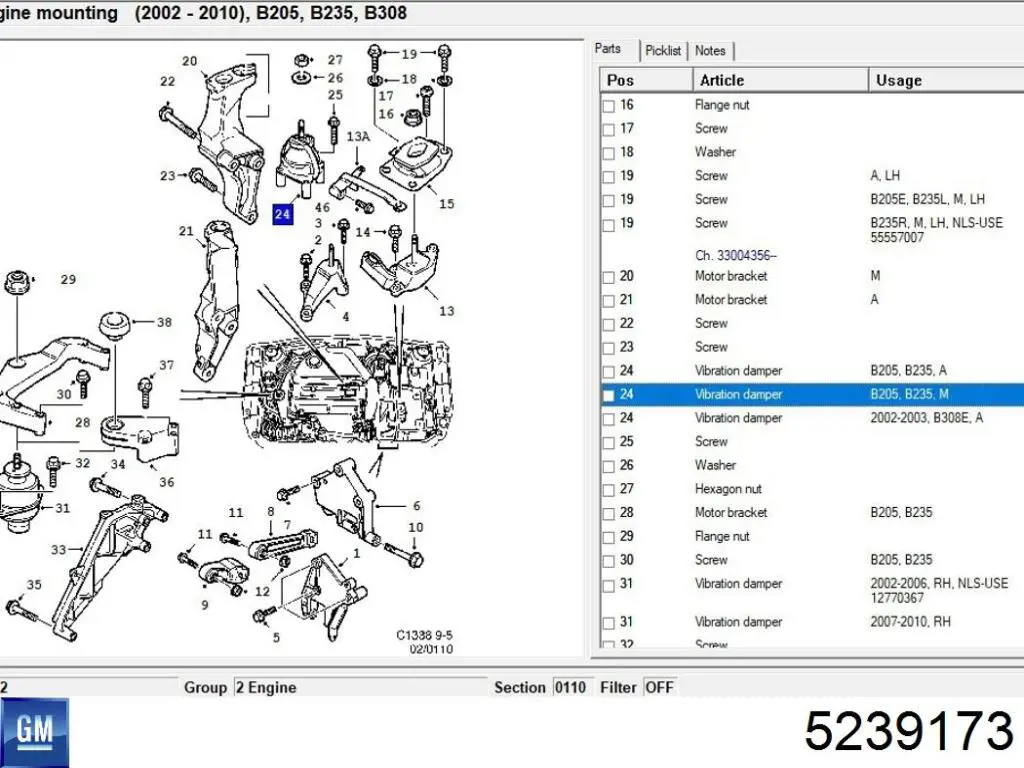Tick checkbox for pos 20 Motor bracket M
The height and width of the screenshot is (768, 1024).
click(609, 277)
